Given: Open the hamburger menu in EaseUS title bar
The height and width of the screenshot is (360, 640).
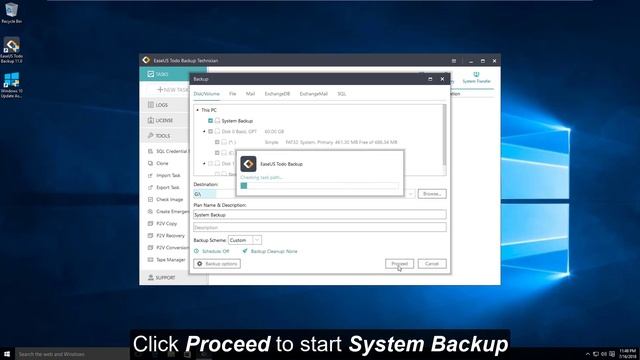Looking at the screenshot, I should click(x=454, y=61).
